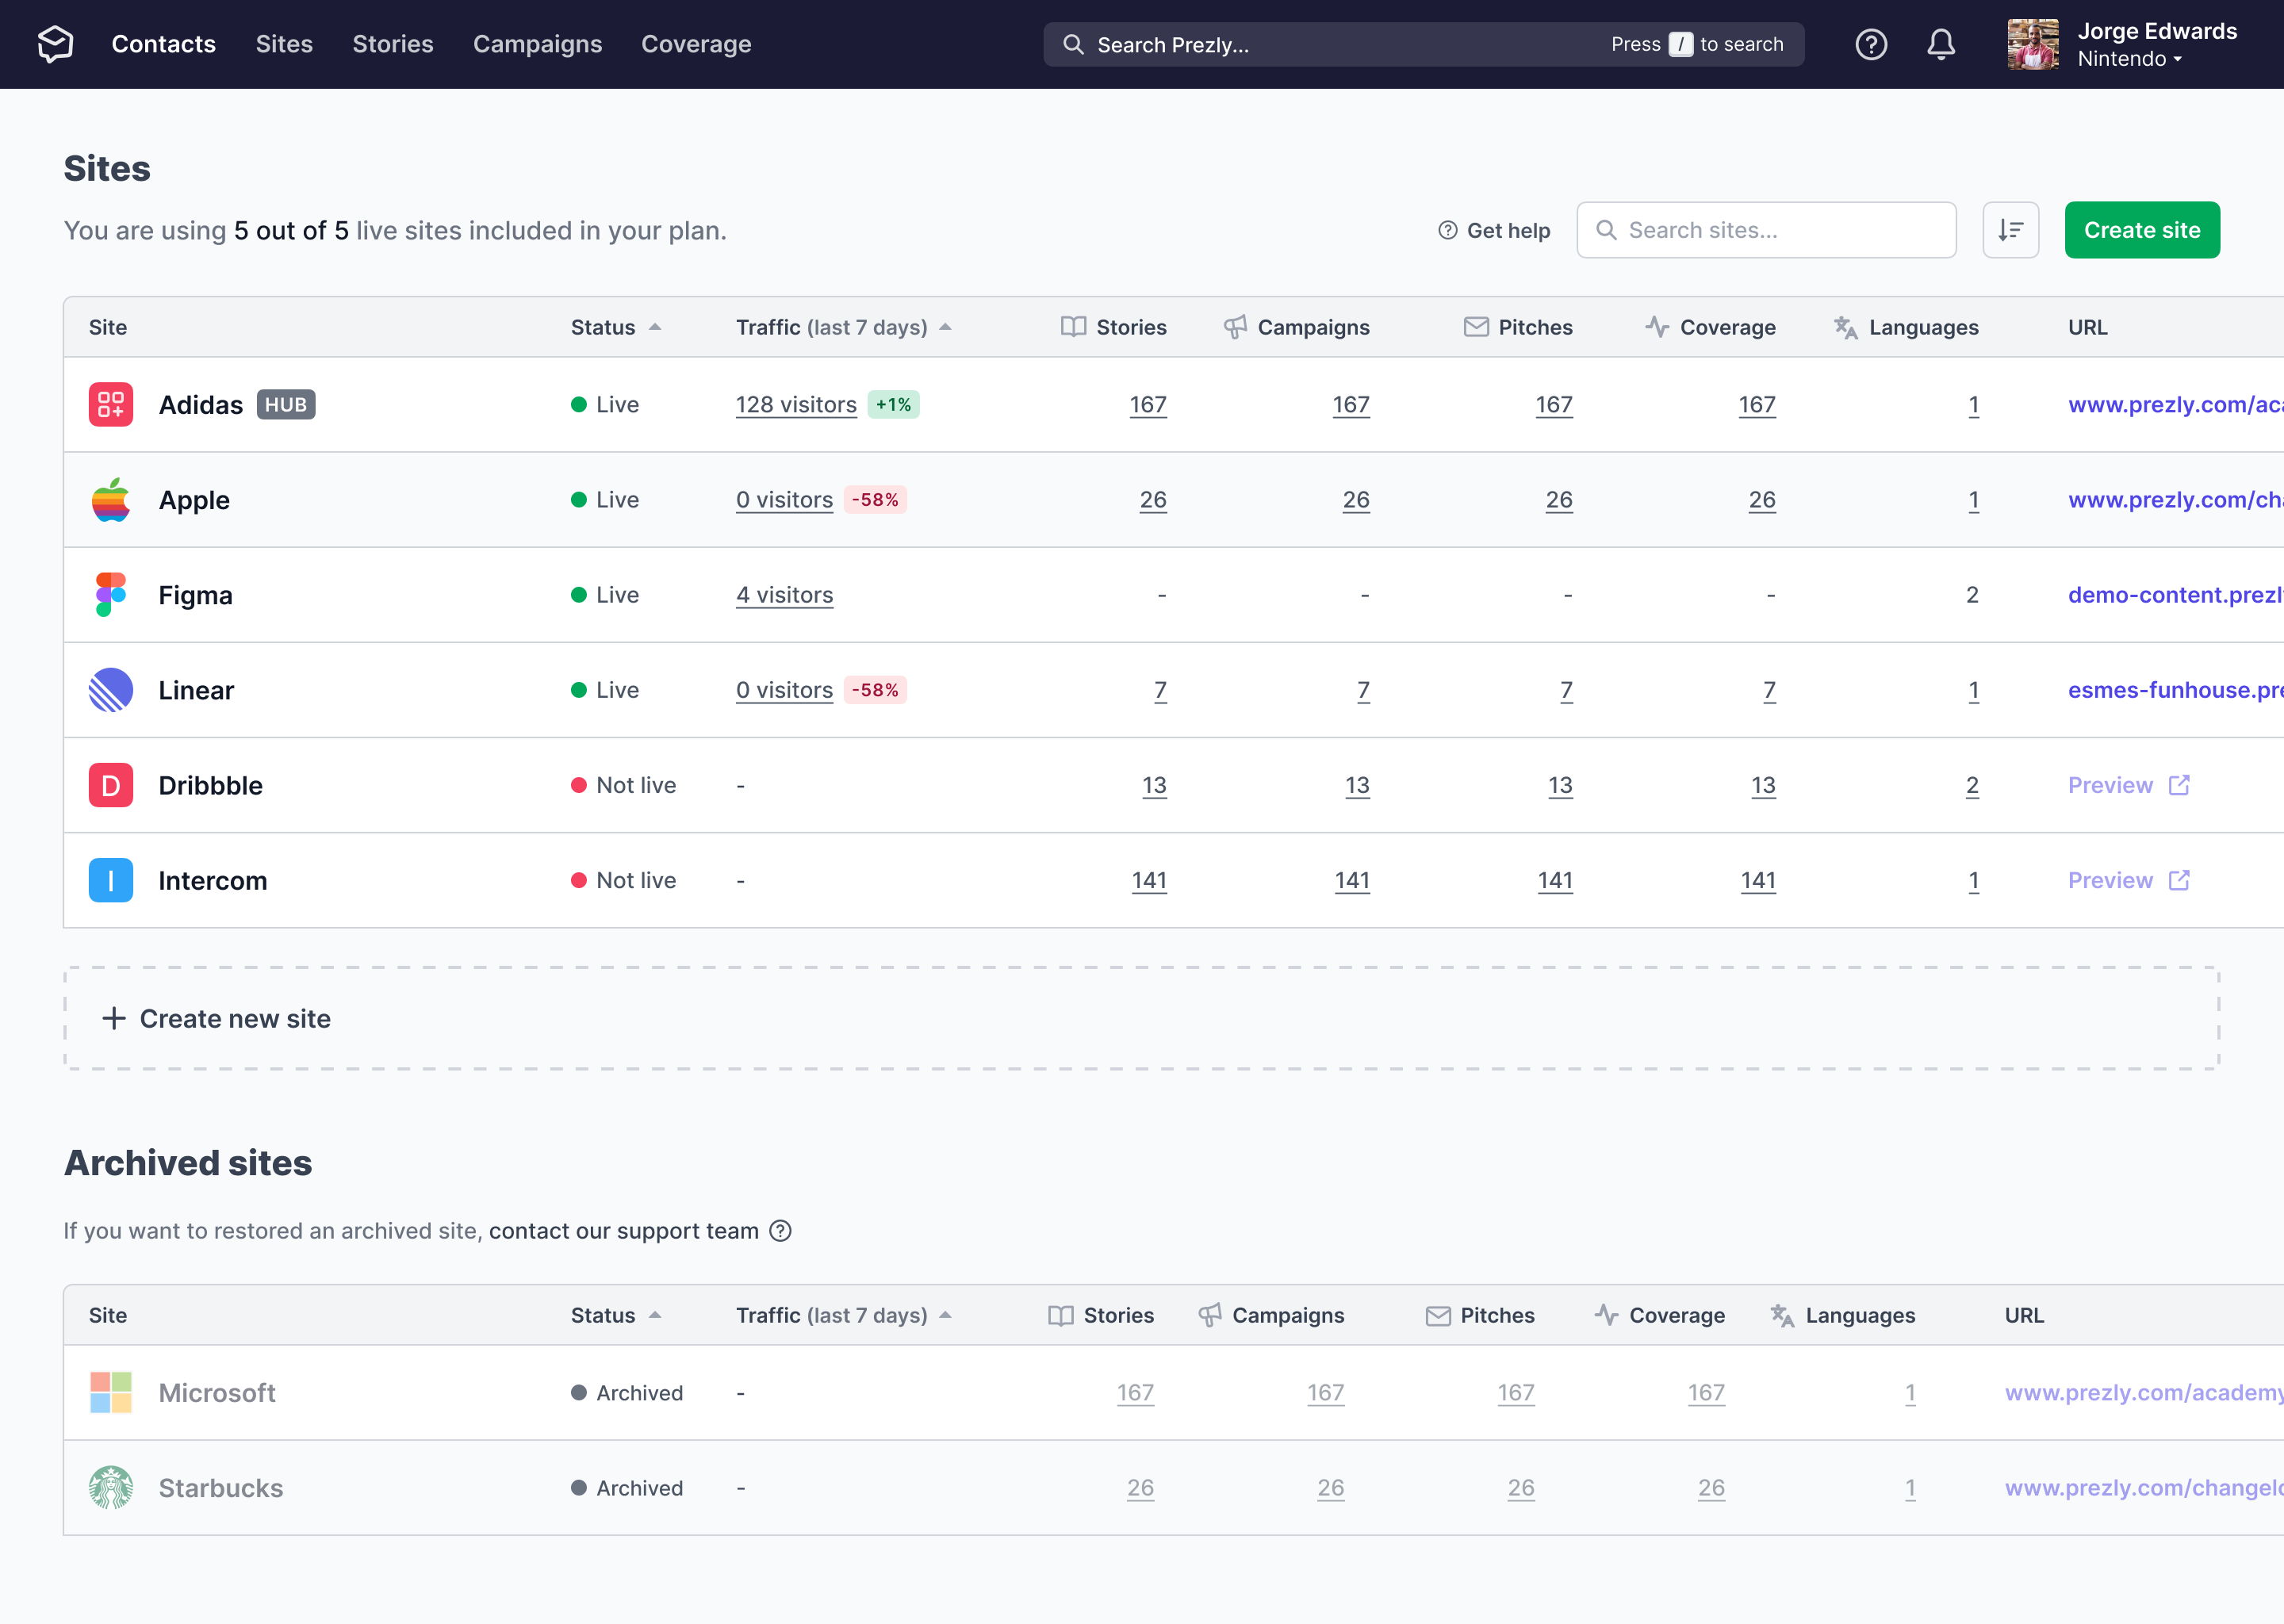The height and width of the screenshot is (1624, 2284).
Task: Open the Figma demo-content URL
Action: pos(2175,594)
